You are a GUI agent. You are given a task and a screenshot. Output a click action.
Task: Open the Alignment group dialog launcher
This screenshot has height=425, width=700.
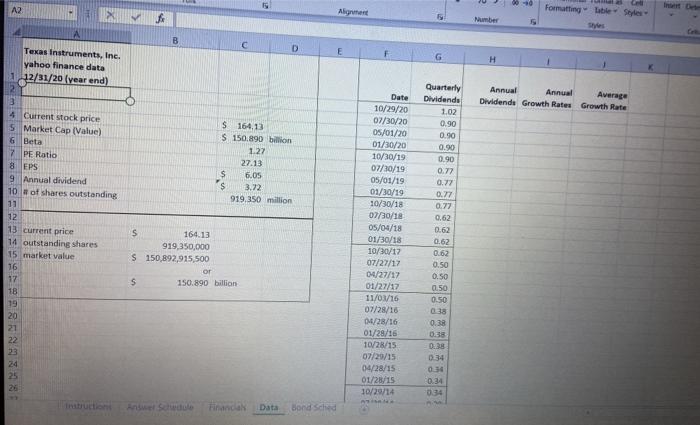(x=439, y=16)
